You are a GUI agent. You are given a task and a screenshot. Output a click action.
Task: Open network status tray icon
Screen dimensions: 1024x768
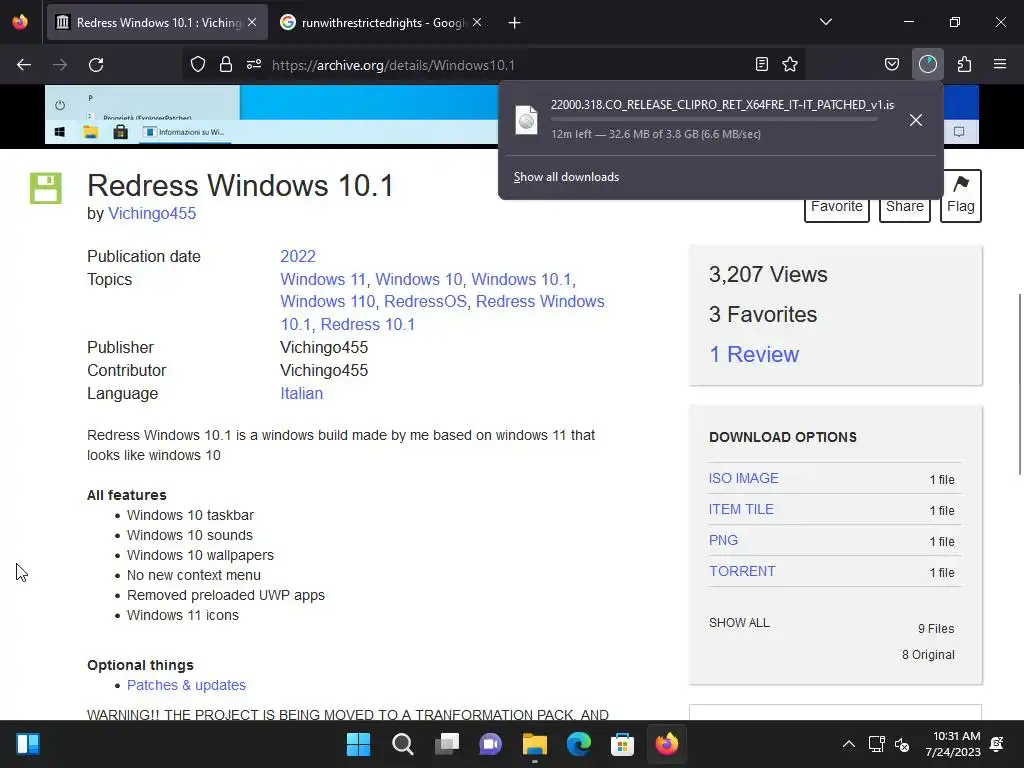[876, 744]
